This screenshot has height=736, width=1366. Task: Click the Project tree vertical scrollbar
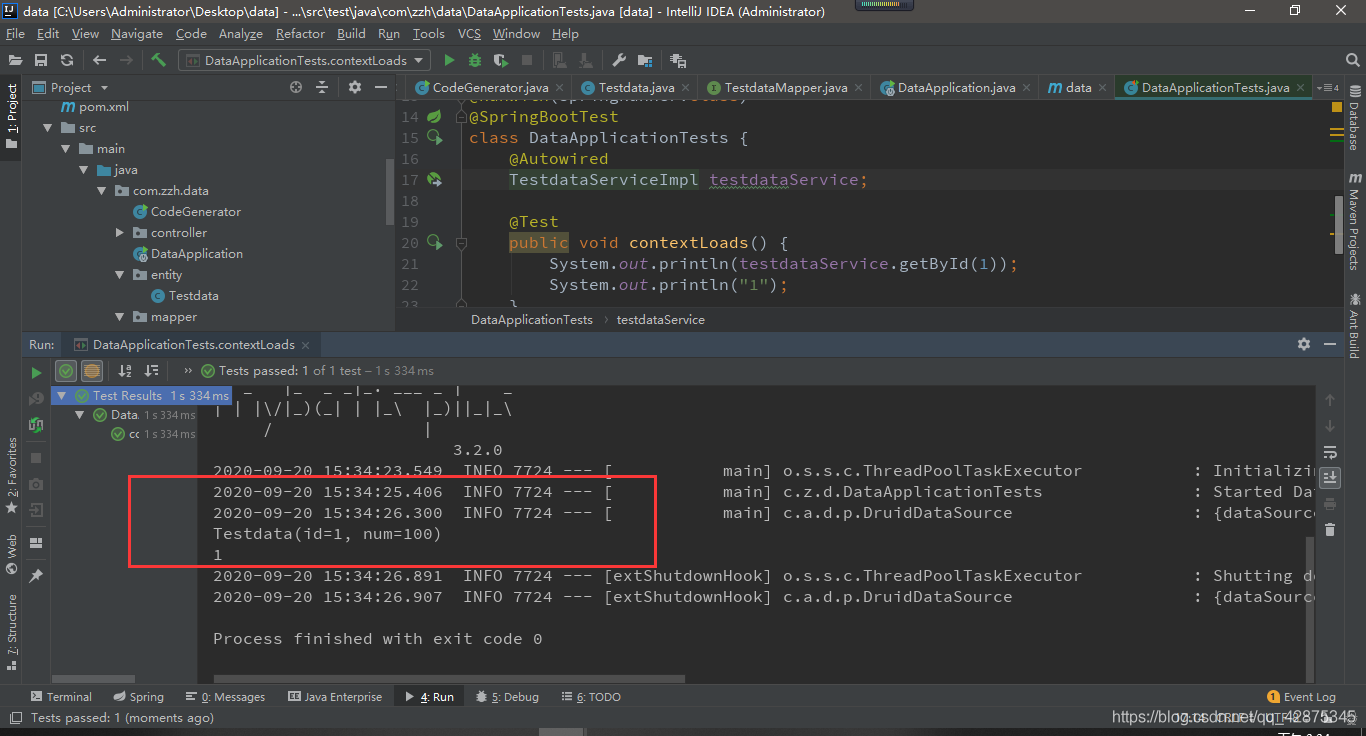tap(389, 192)
